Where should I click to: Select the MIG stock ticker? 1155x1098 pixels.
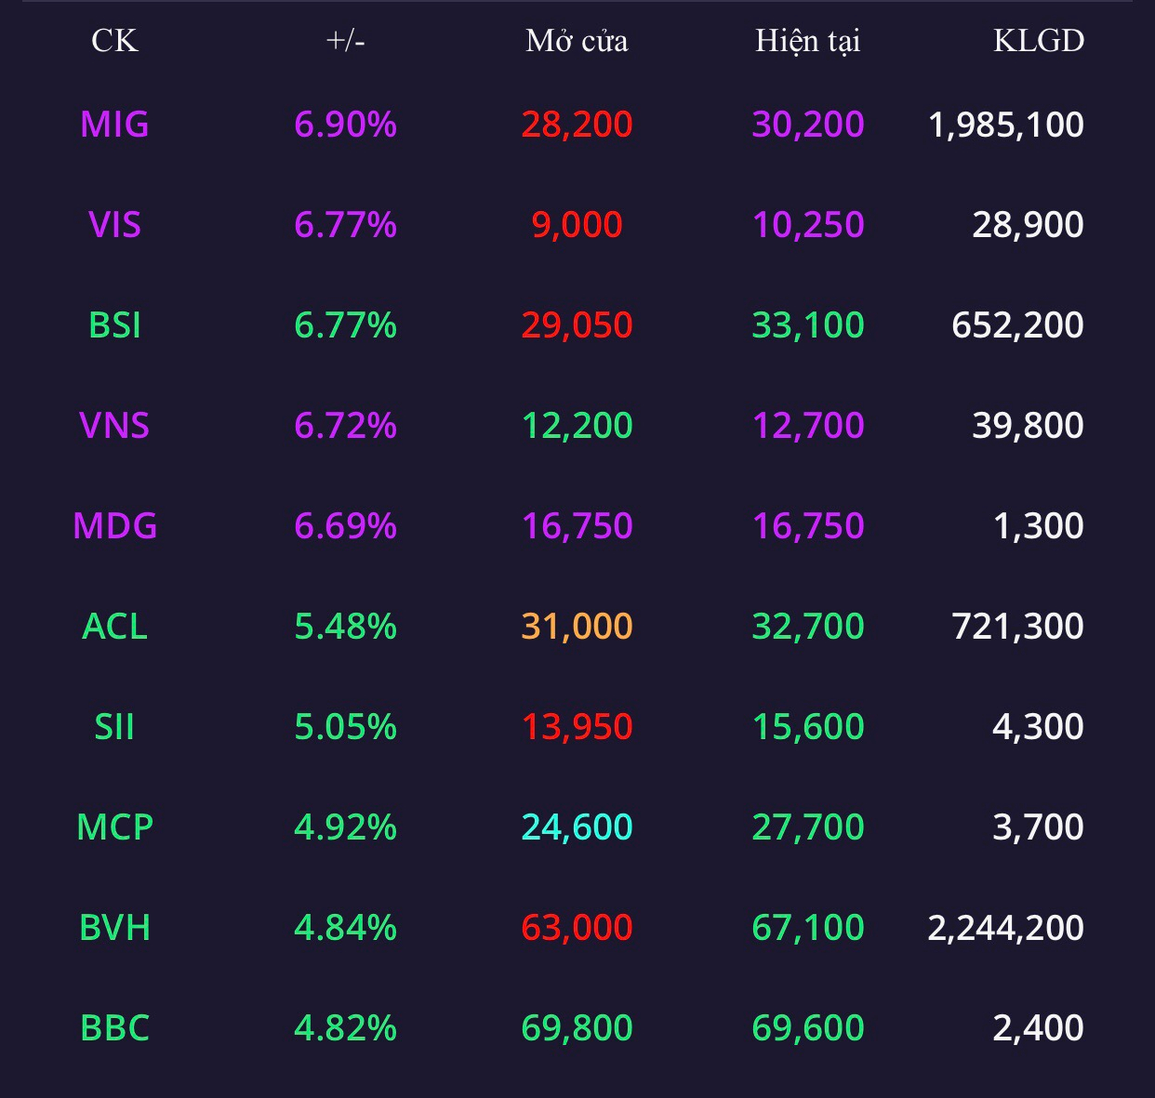pos(114,124)
